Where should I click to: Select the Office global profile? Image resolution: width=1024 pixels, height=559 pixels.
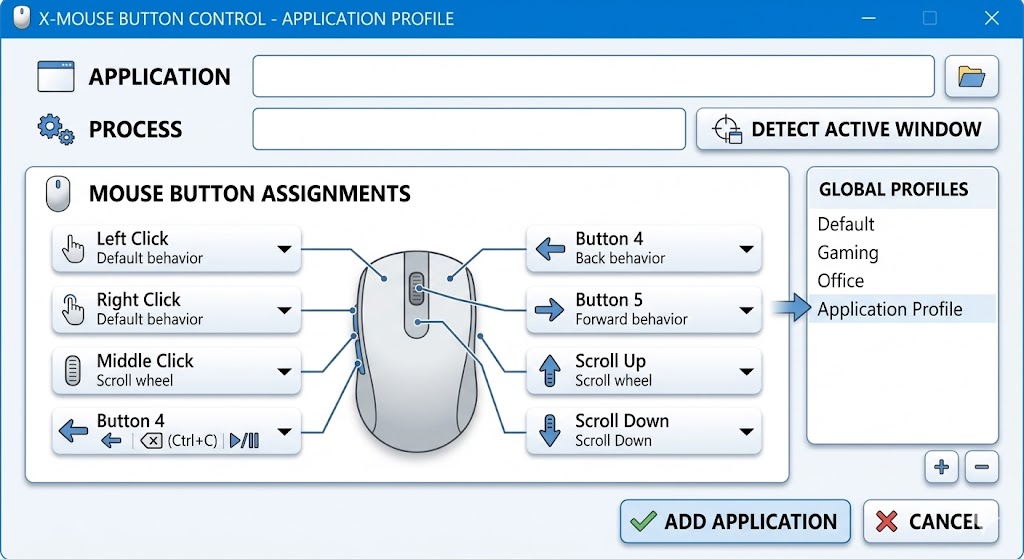(840, 281)
